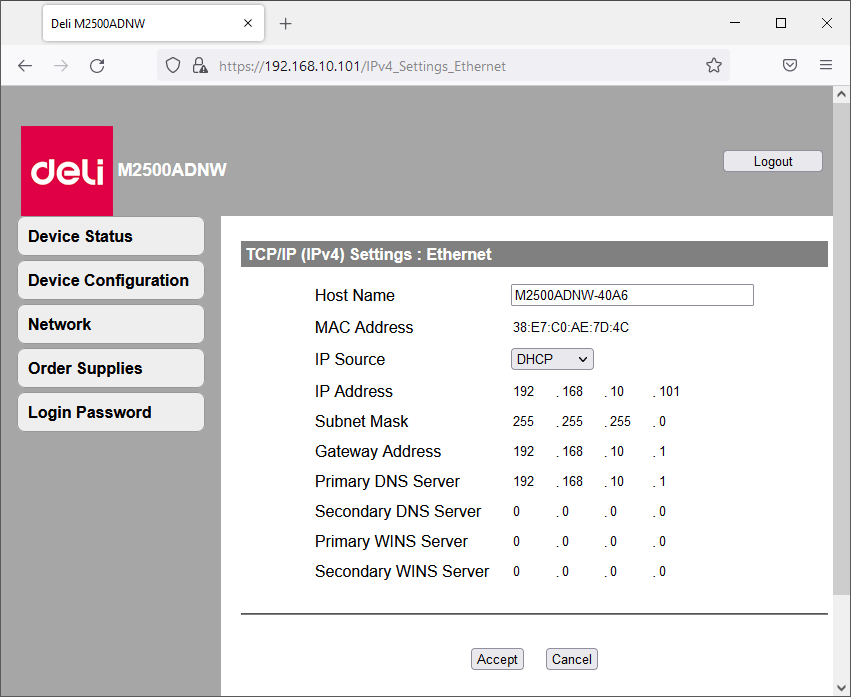Open the Firefox application menu icon
Image resolution: width=851 pixels, height=697 pixels.
pyautogui.click(x=826, y=66)
